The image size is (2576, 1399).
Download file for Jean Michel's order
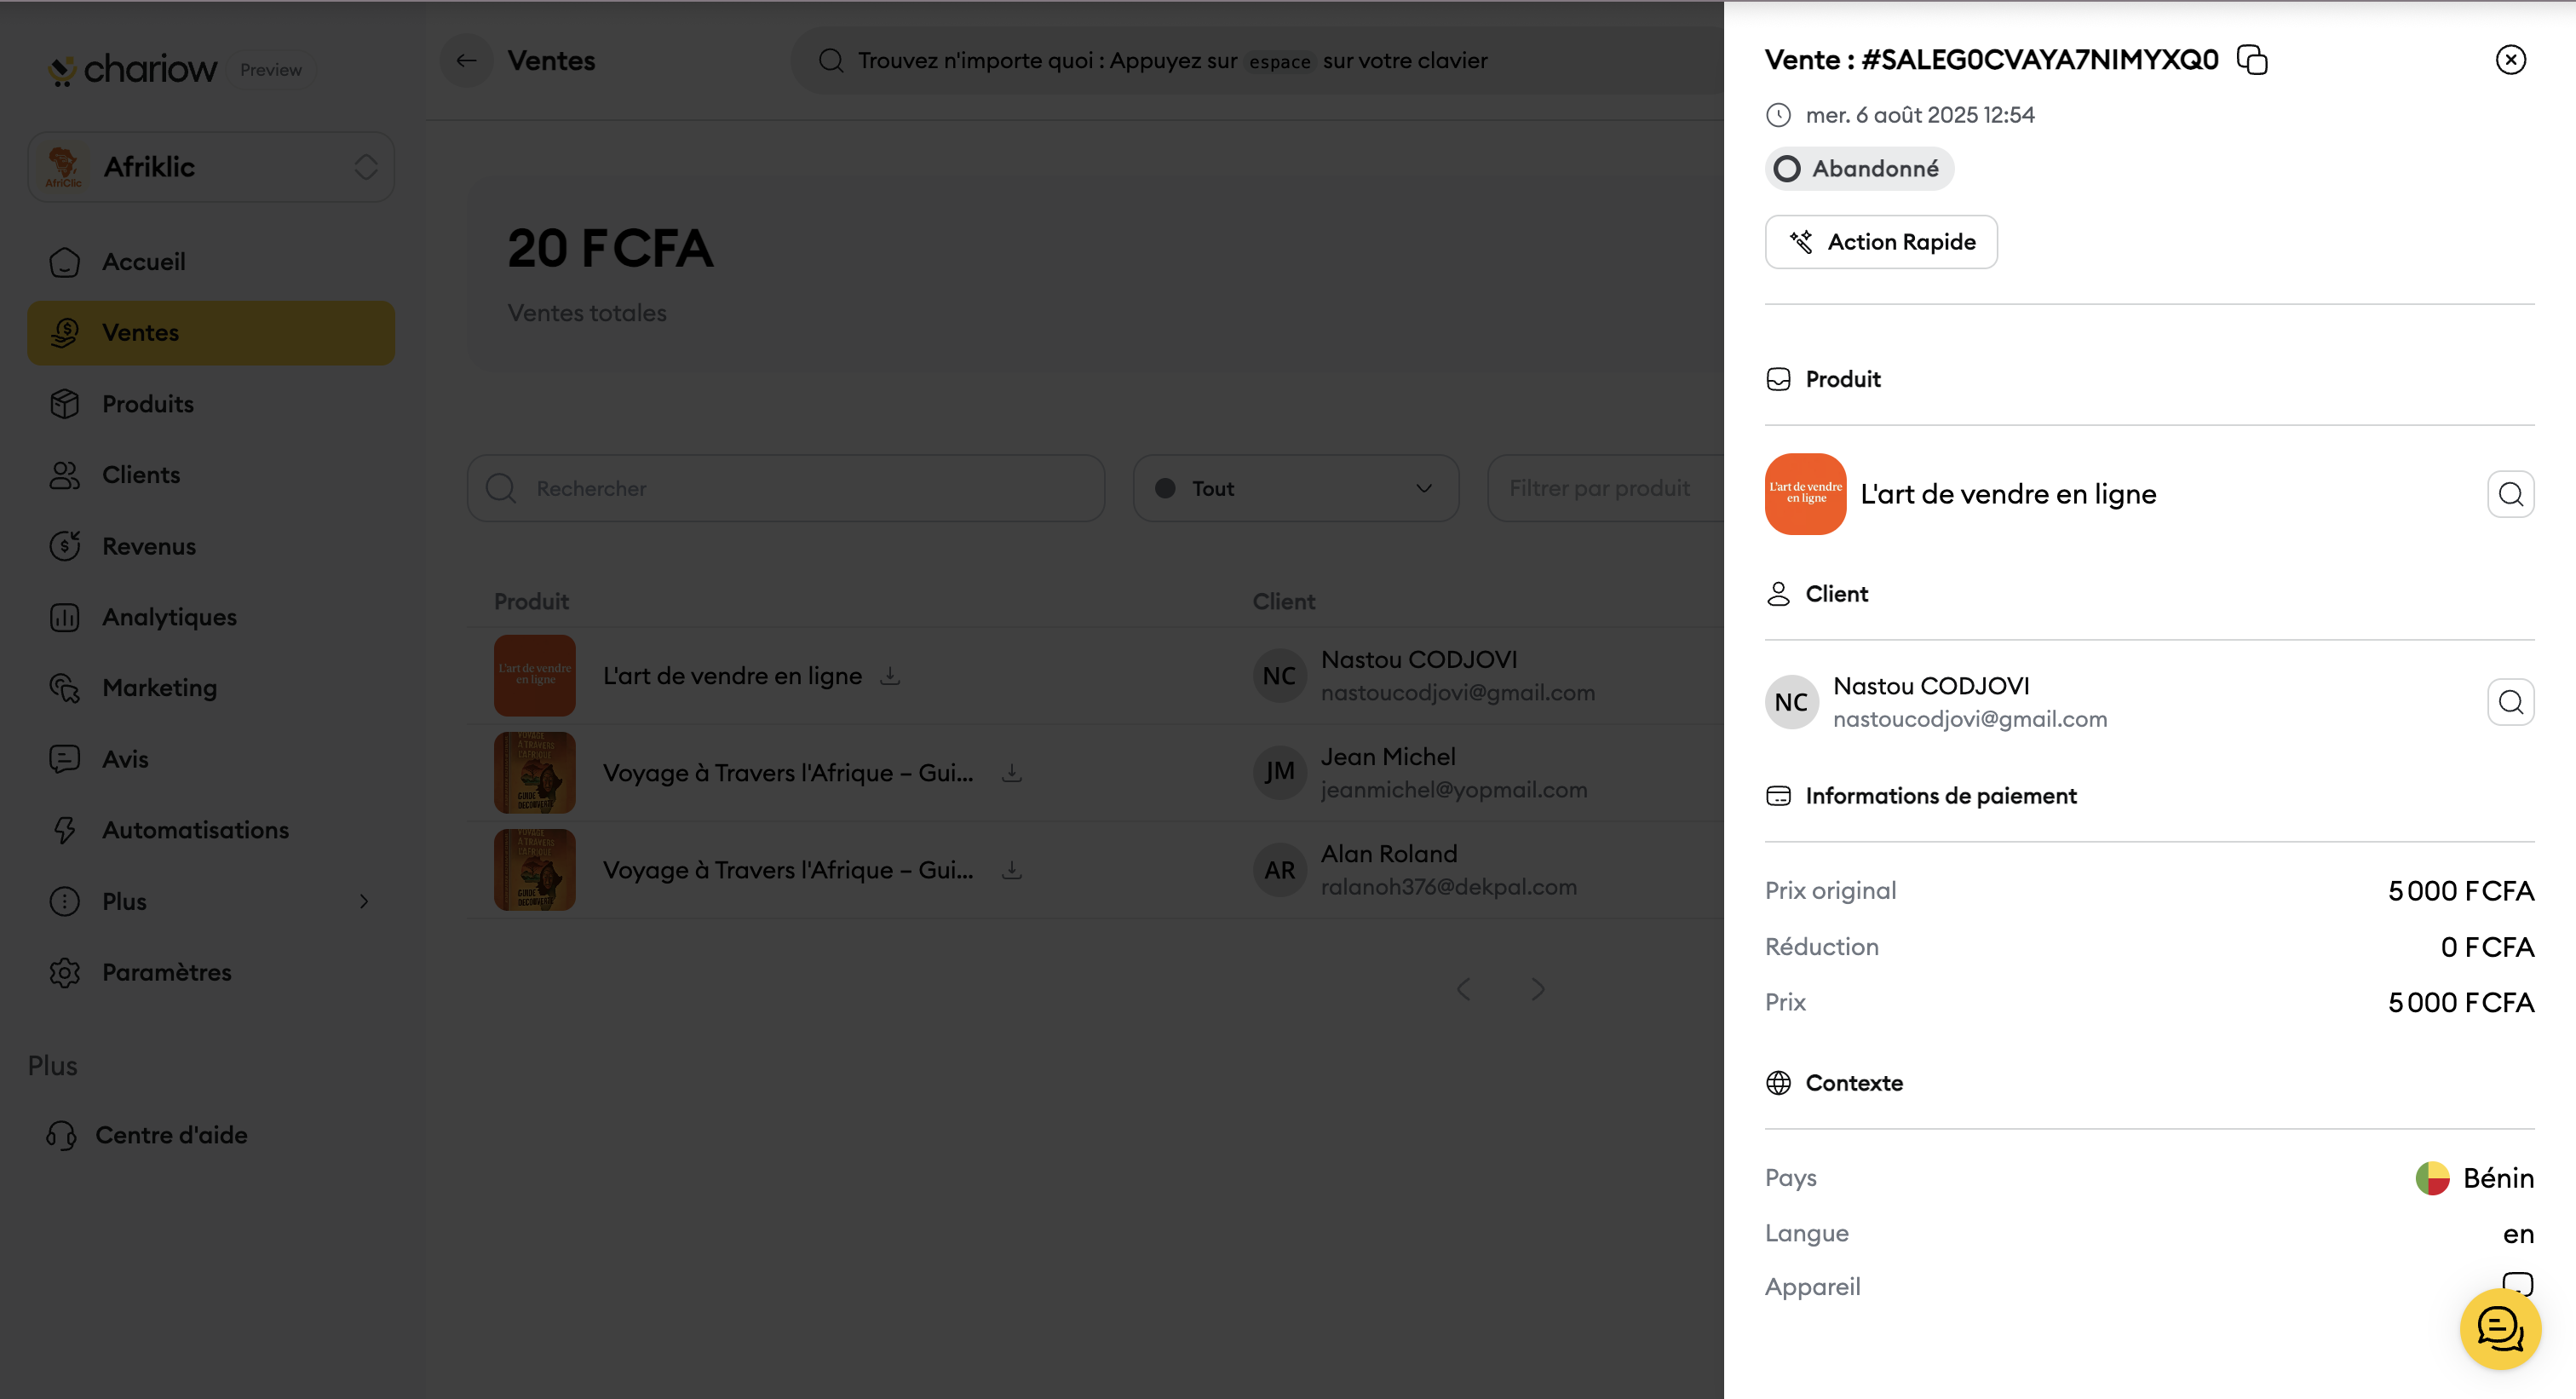(1012, 773)
